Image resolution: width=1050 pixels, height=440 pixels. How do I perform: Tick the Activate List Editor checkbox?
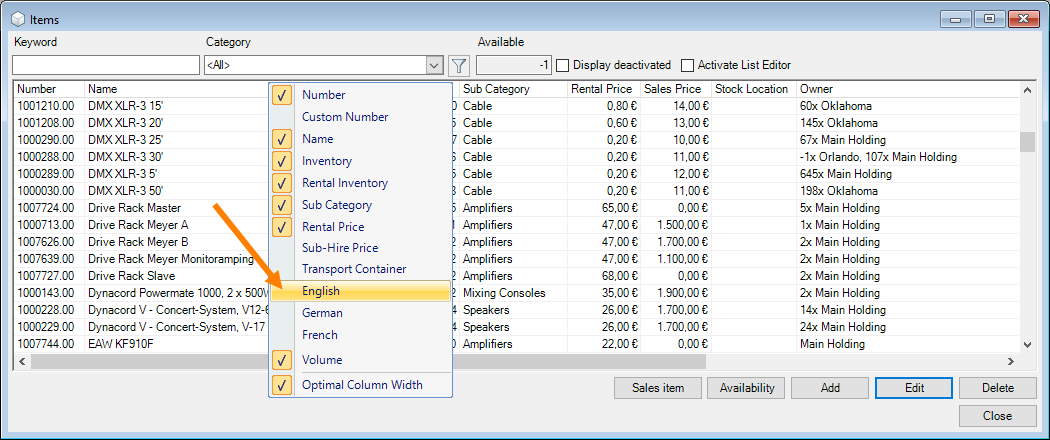point(687,65)
